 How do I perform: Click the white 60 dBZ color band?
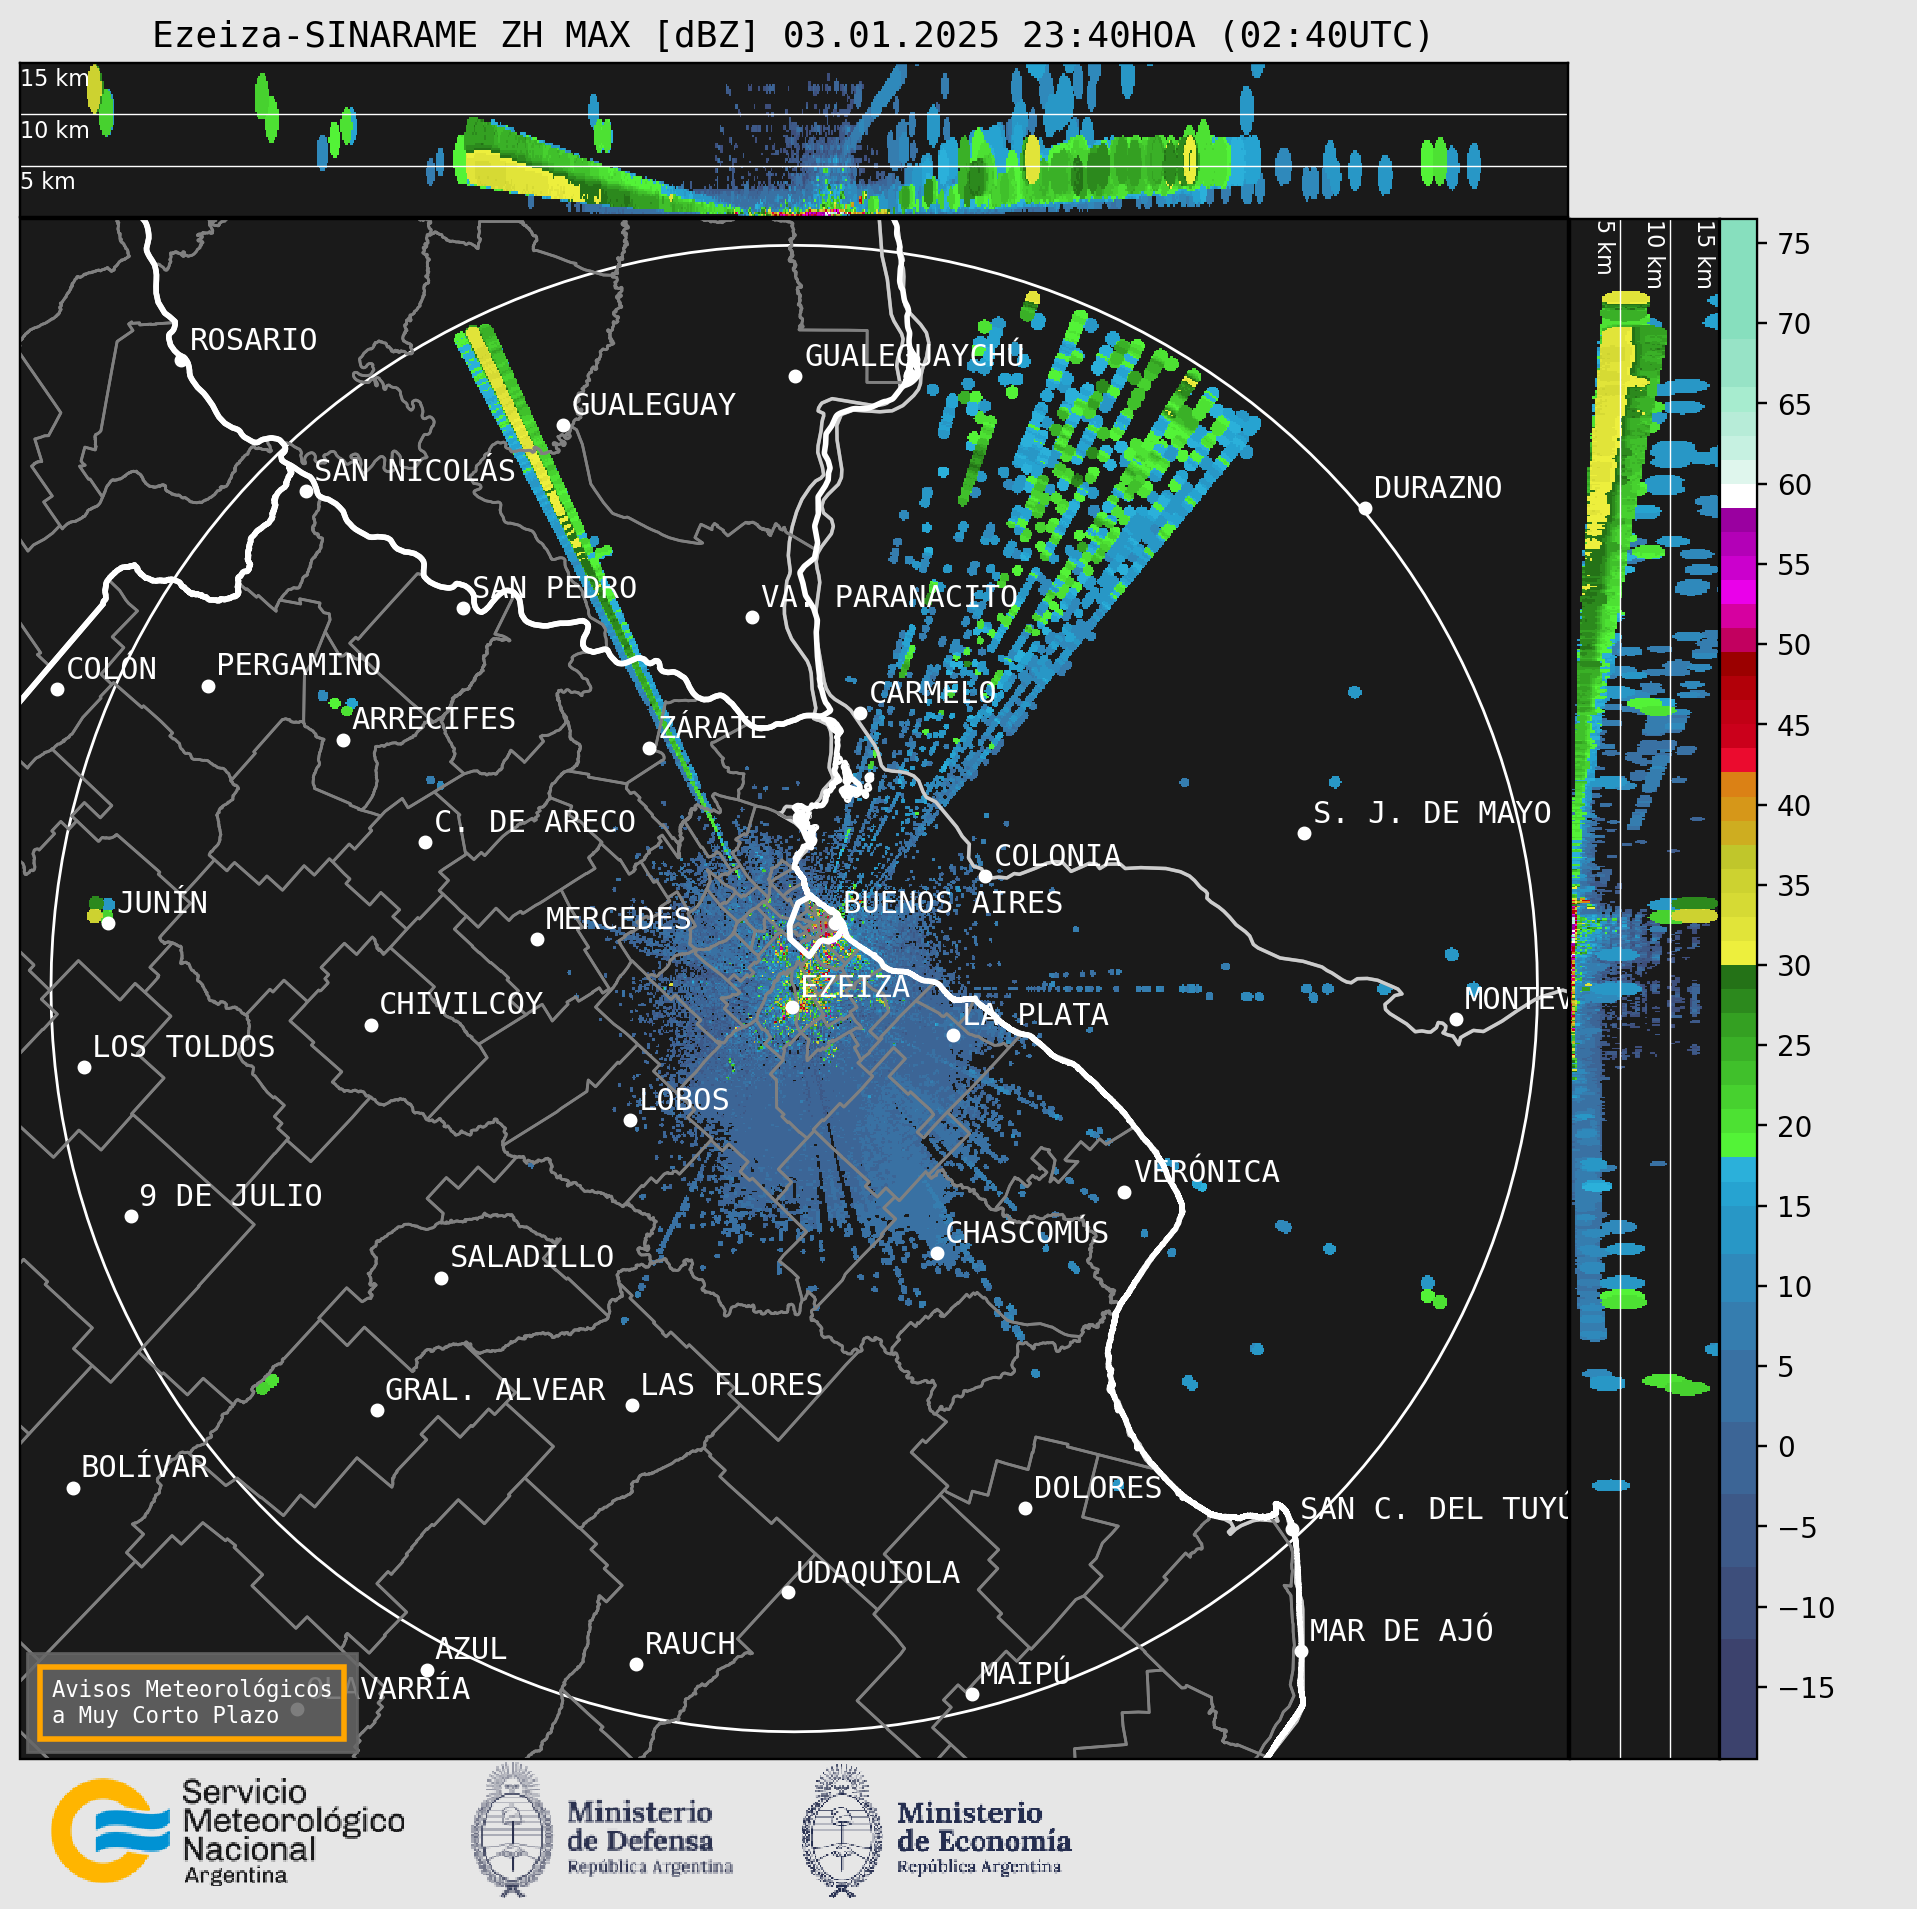(x=1738, y=496)
